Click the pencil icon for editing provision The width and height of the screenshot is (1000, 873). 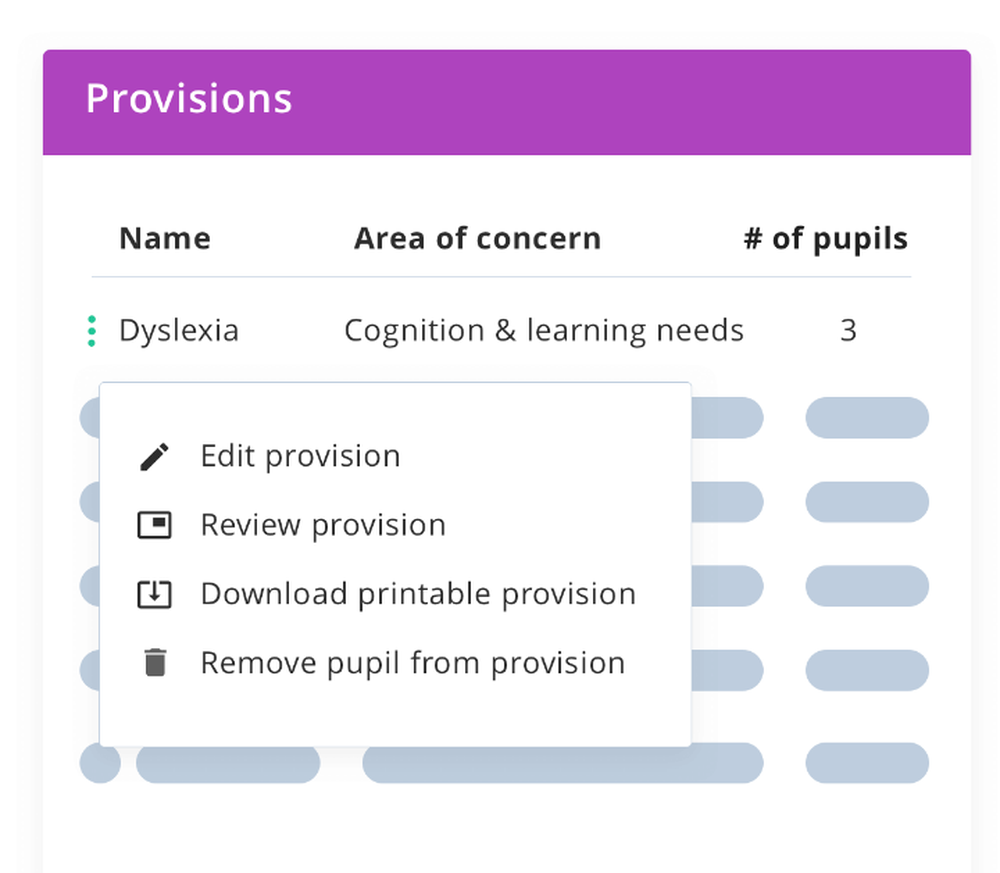pyautogui.click(x=154, y=457)
